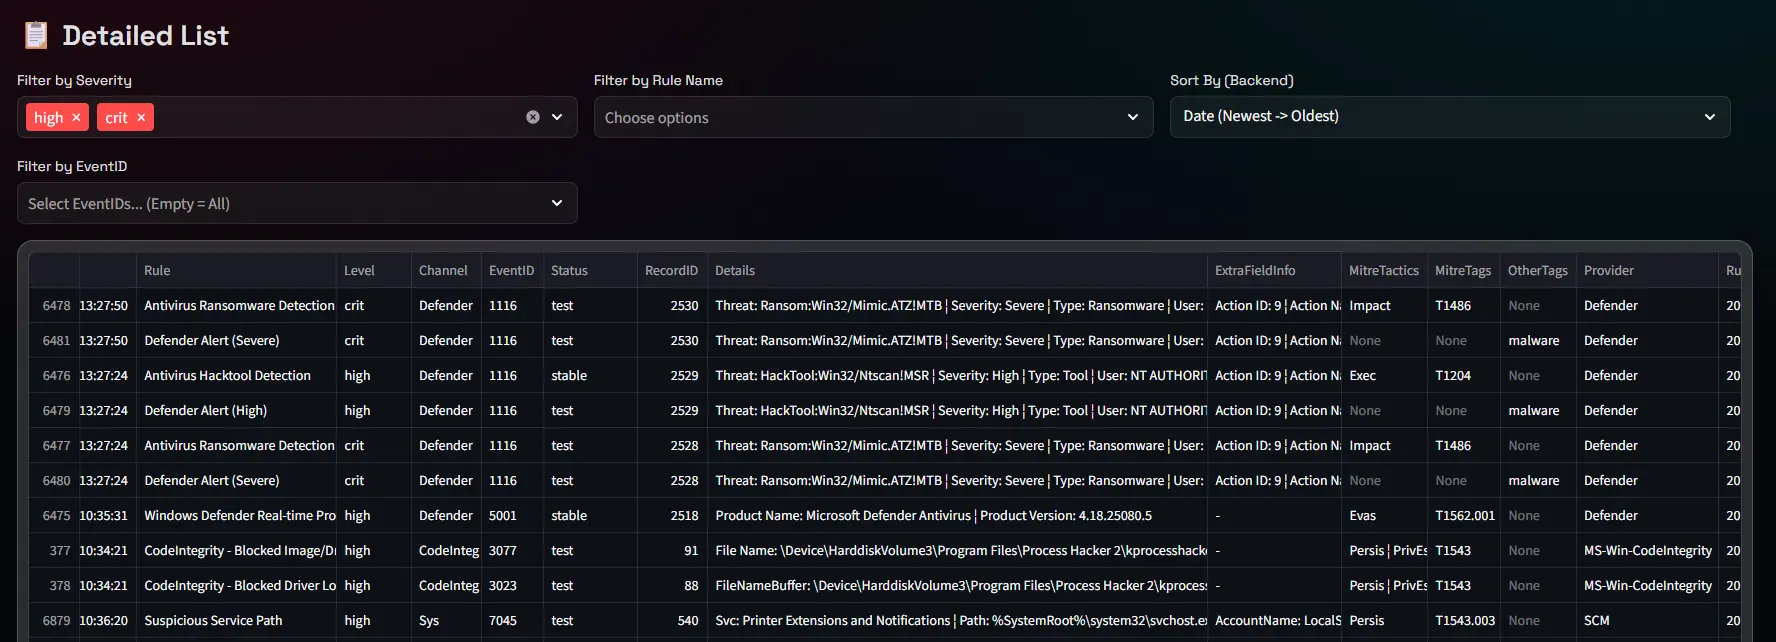Open the Filter by EventID selector
Image resolution: width=1776 pixels, height=642 pixels.
296,203
